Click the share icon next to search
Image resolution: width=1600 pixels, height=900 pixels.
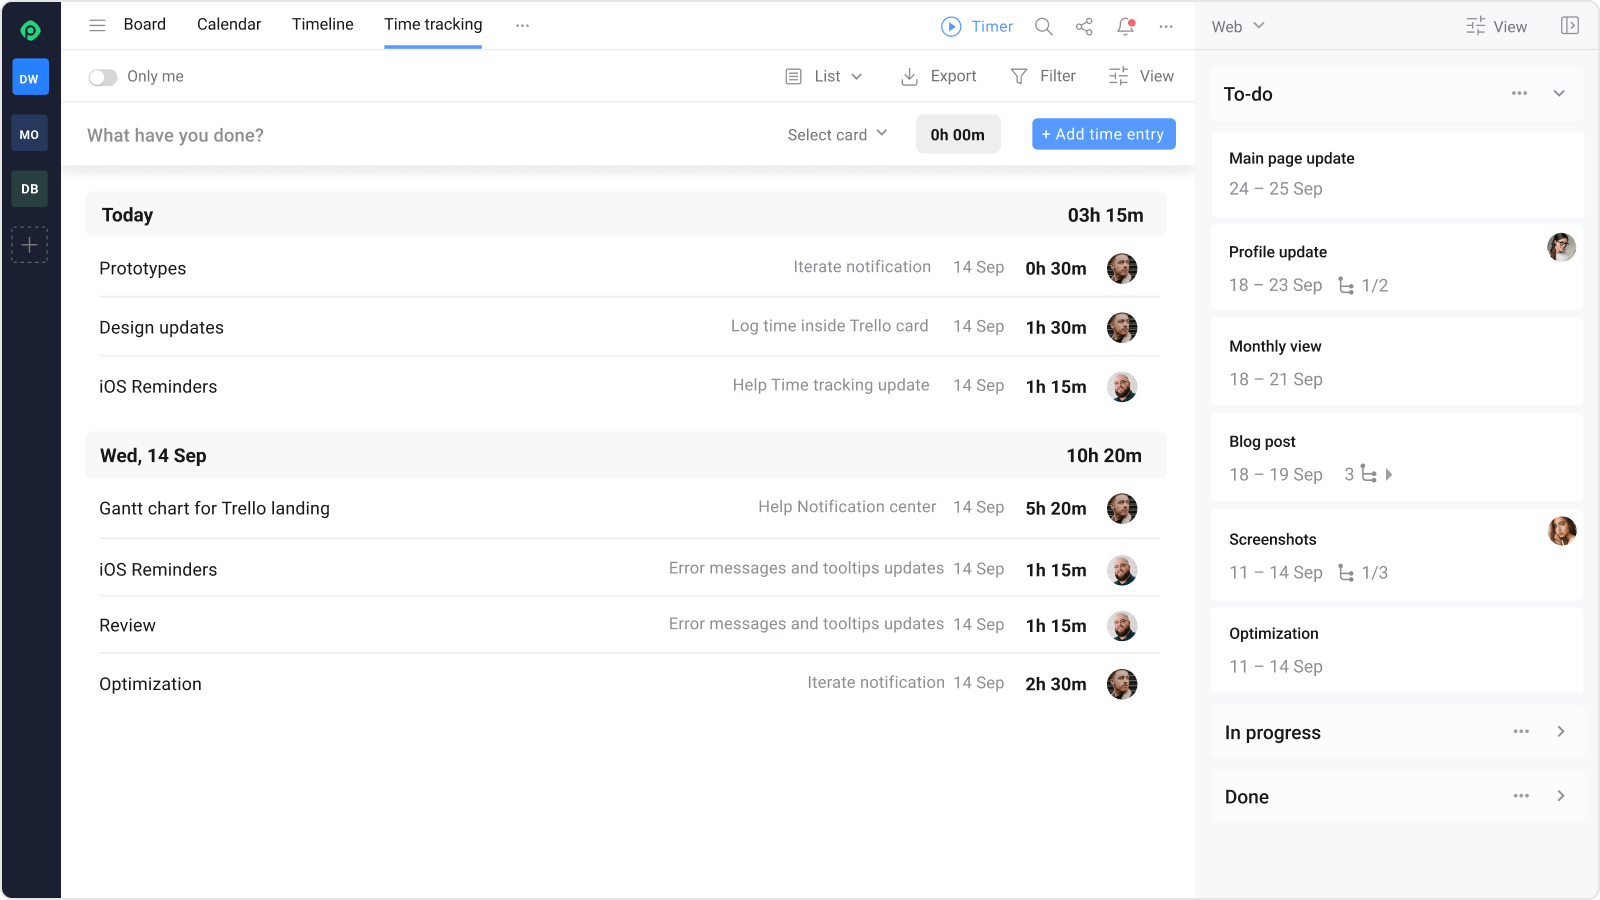click(x=1084, y=27)
